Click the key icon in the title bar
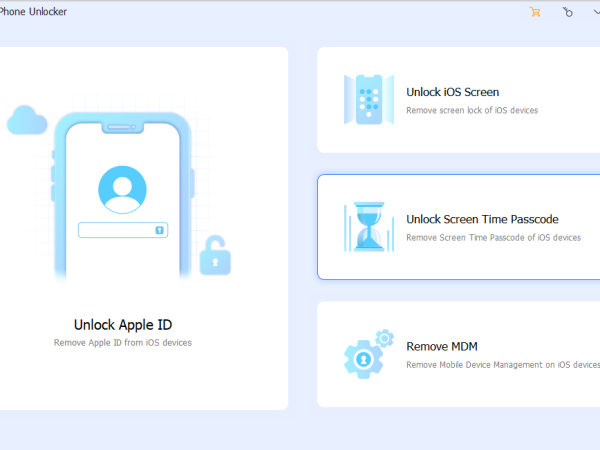The width and height of the screenshot is (600, 450). (567, 12)
